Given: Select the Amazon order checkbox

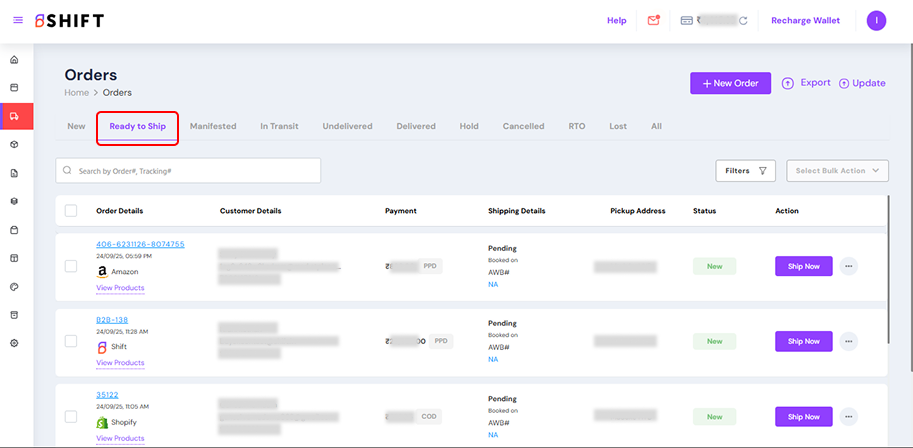Looking at the screenshot, I should [71, 266].
